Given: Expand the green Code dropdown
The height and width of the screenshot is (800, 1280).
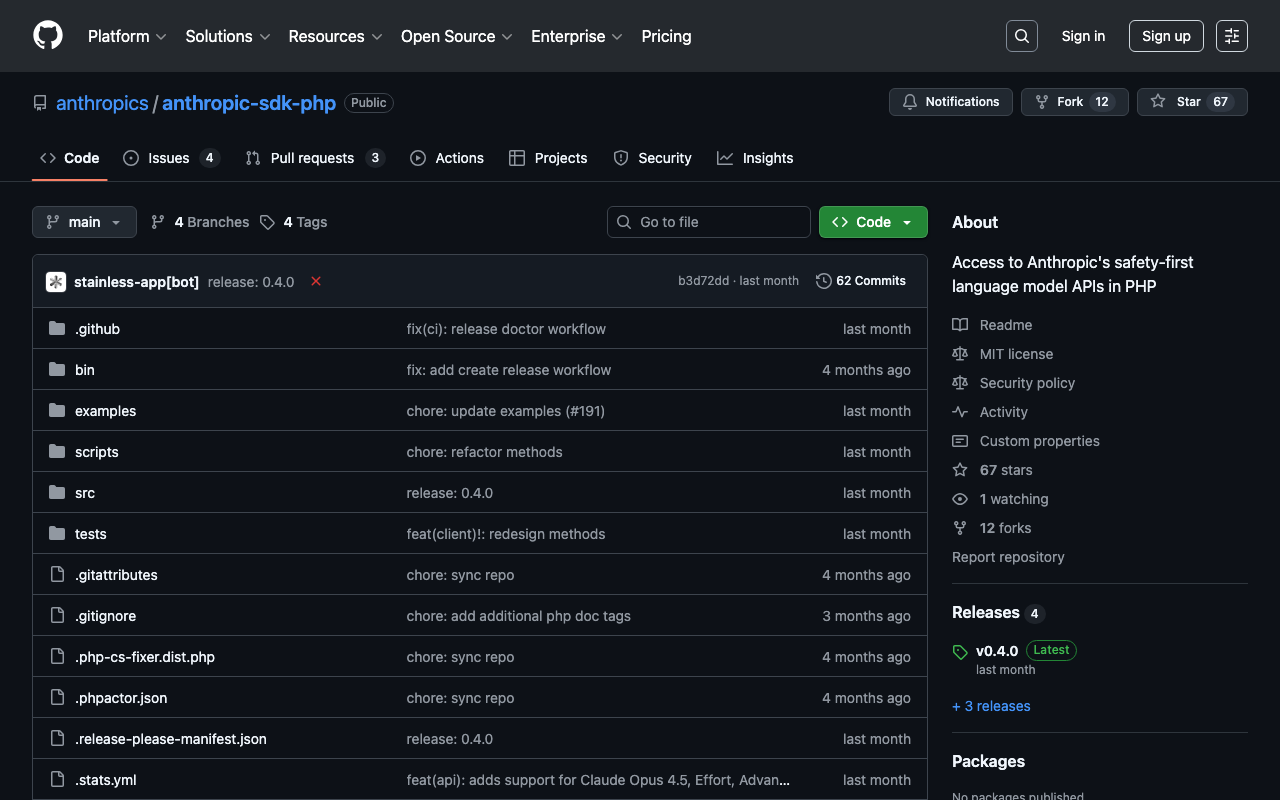Looking at the screenshot, I should point(873,222).
